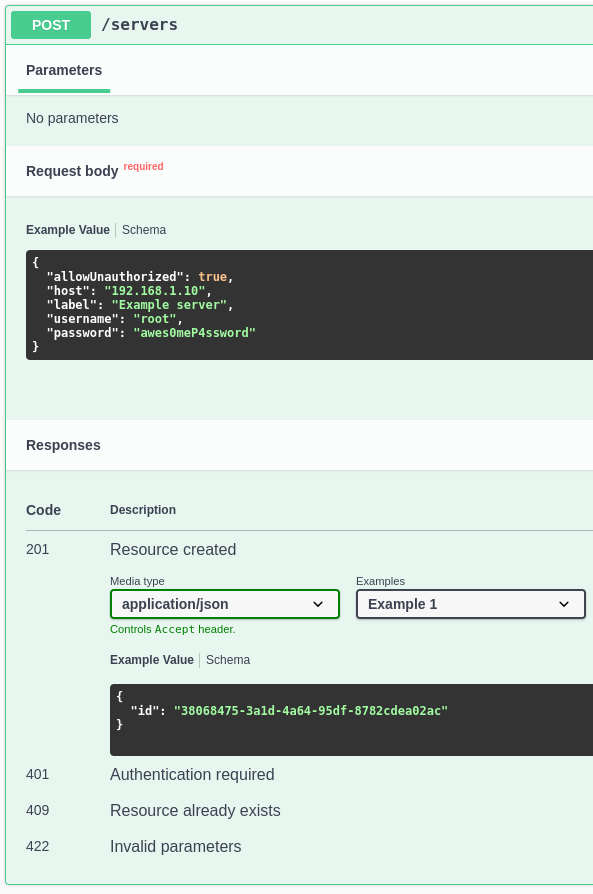Click the "192.168.1.10" host value

point(155,291)
